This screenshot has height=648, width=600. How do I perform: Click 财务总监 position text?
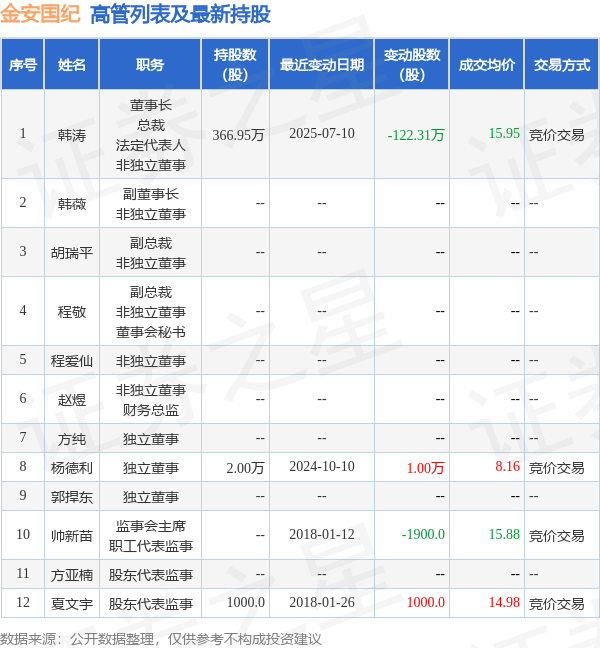pos(150,410)
